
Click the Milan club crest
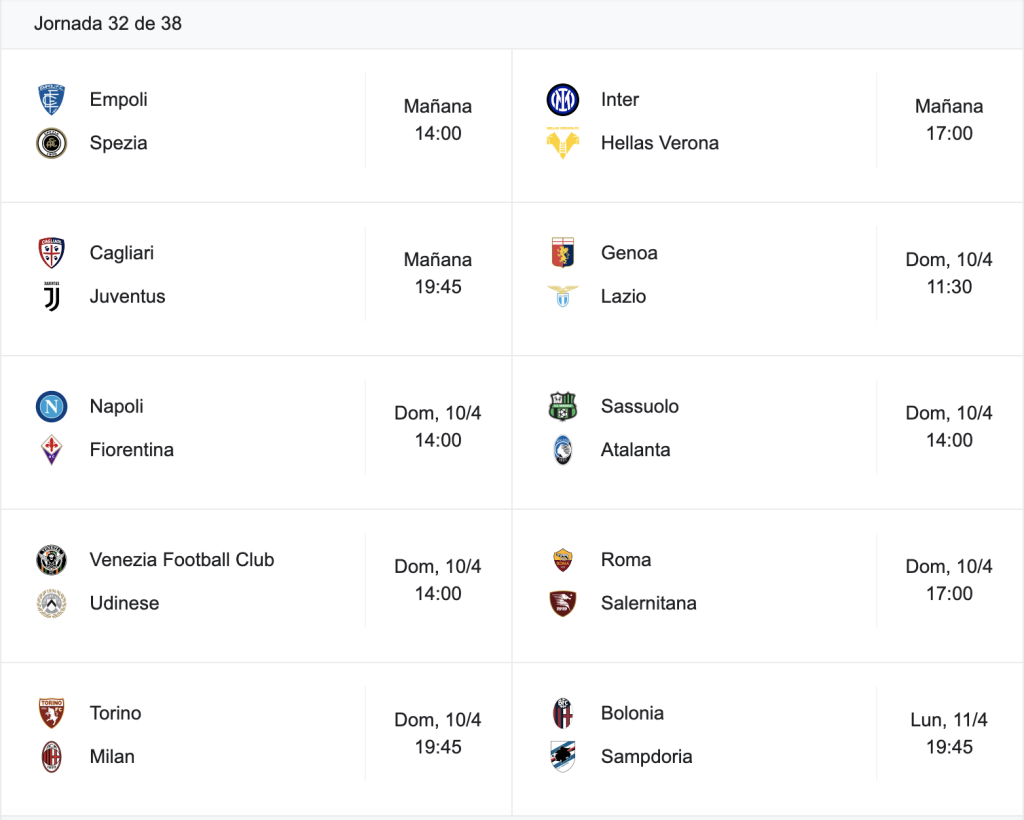(52, 757)
